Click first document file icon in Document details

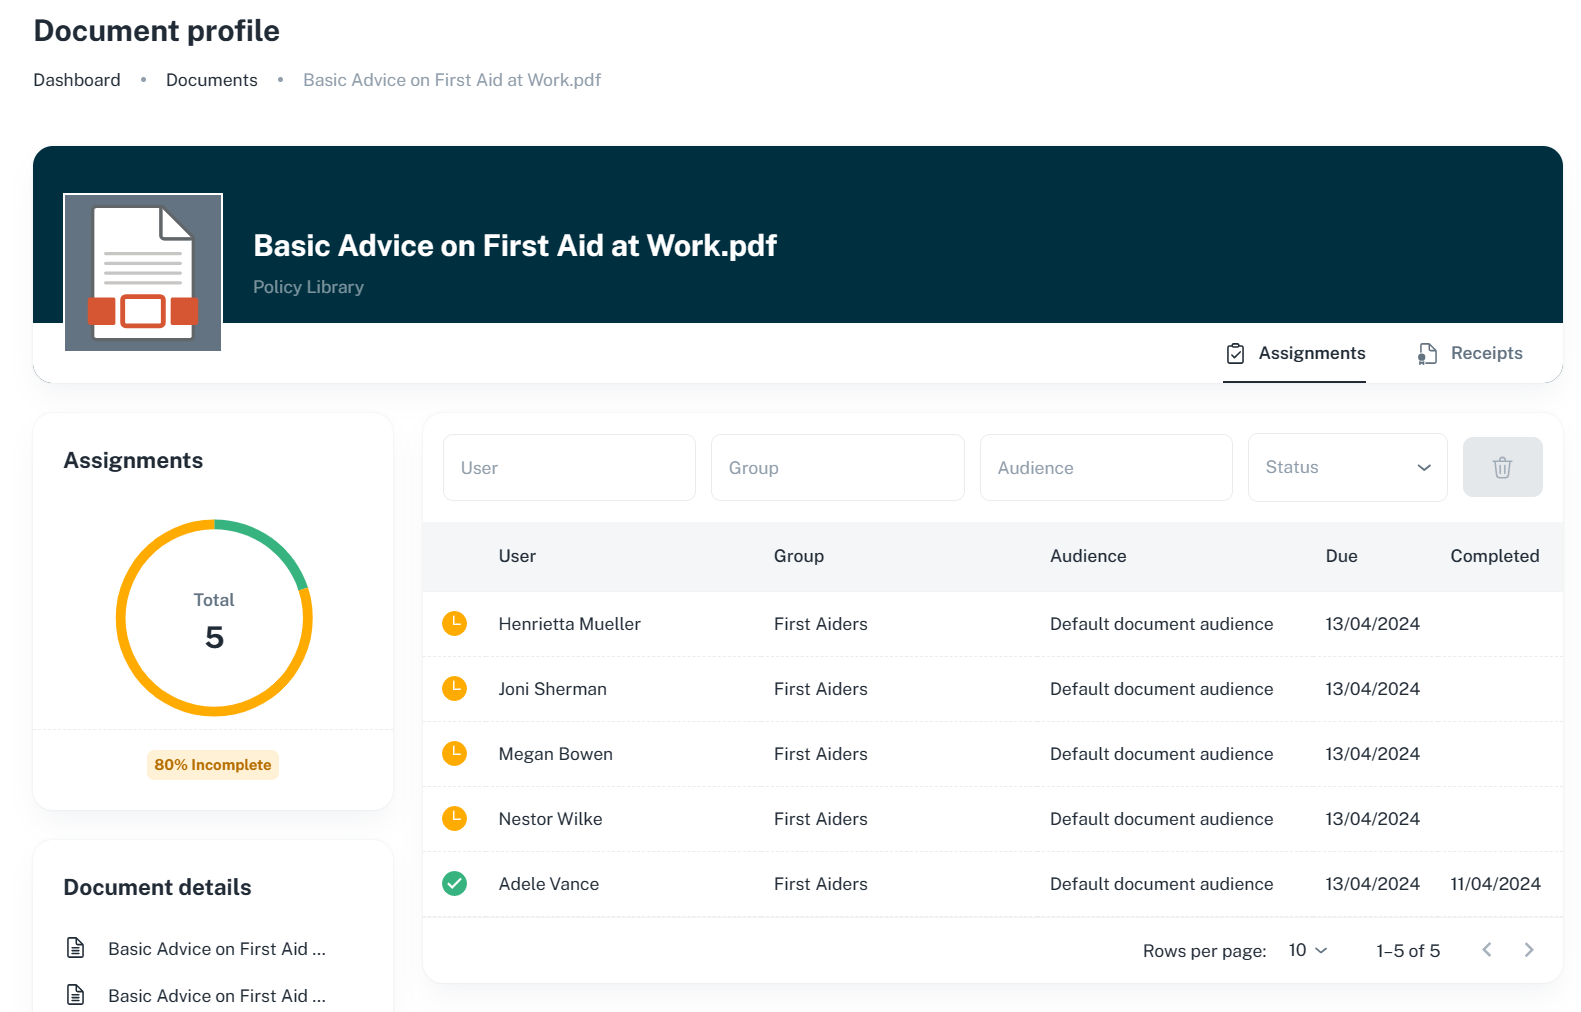[76, 948]
